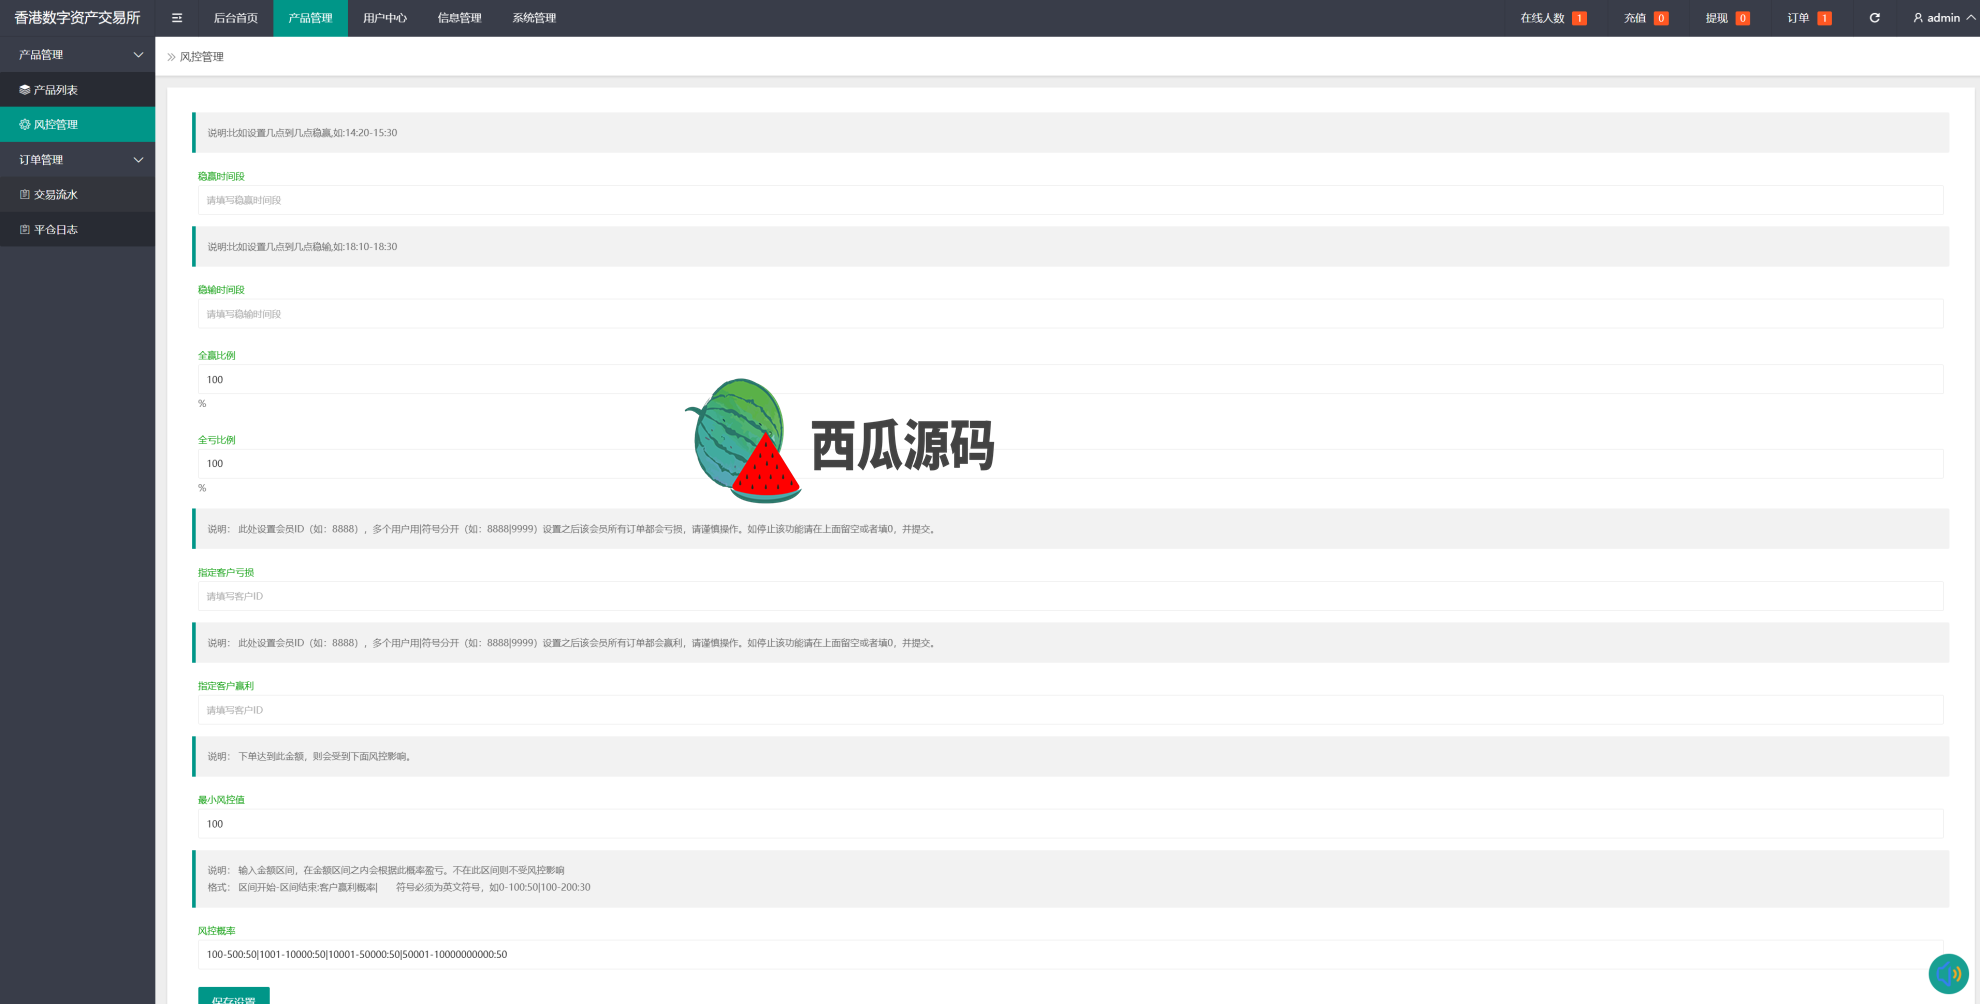Collapse the 产品管理 sidebar group
The width and height of the screenshot is (1980, 1004).
[77, 55]
